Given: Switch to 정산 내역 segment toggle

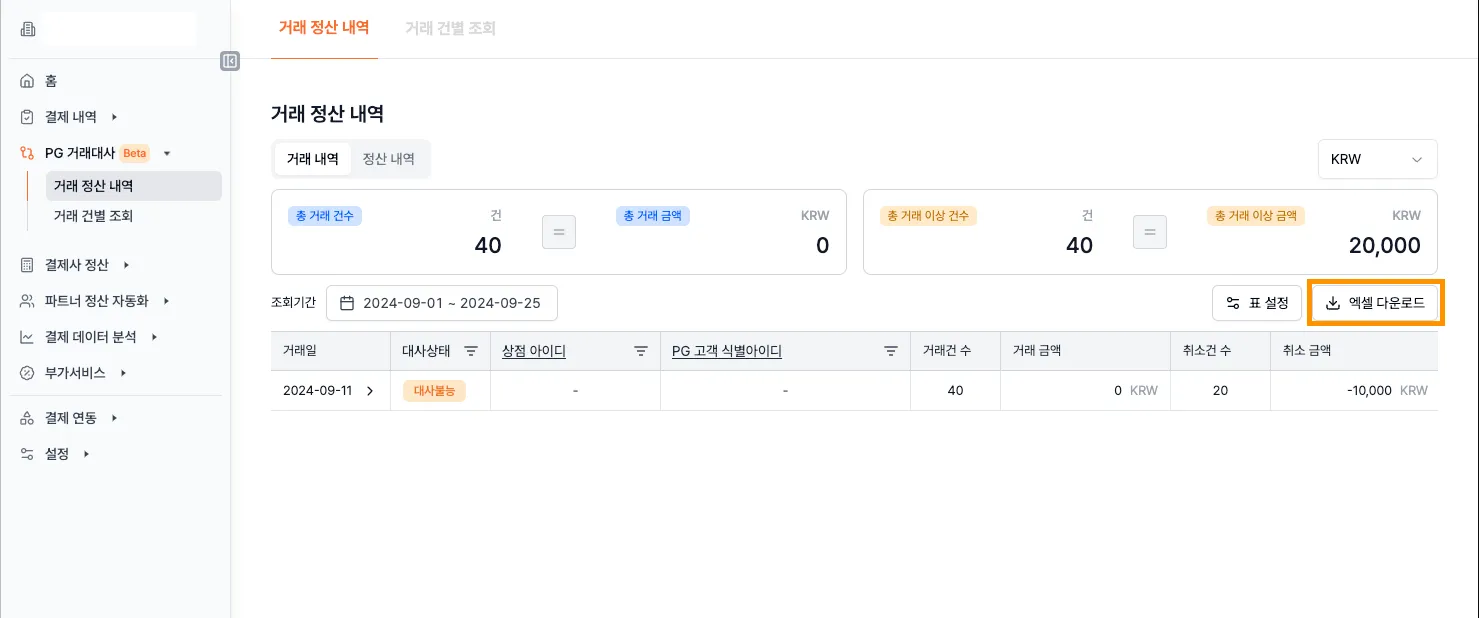Looking at the screenshot, I should click(x=388, y=159).
